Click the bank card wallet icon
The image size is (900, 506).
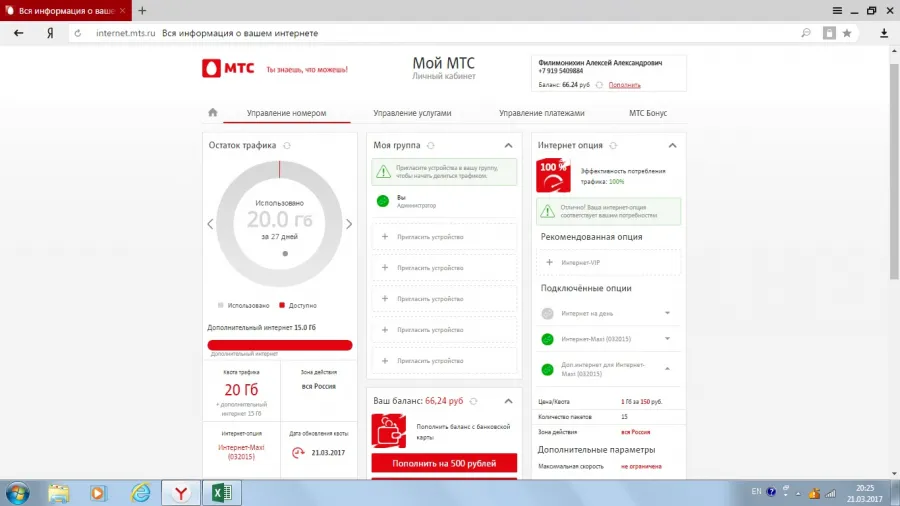point(389,431)
